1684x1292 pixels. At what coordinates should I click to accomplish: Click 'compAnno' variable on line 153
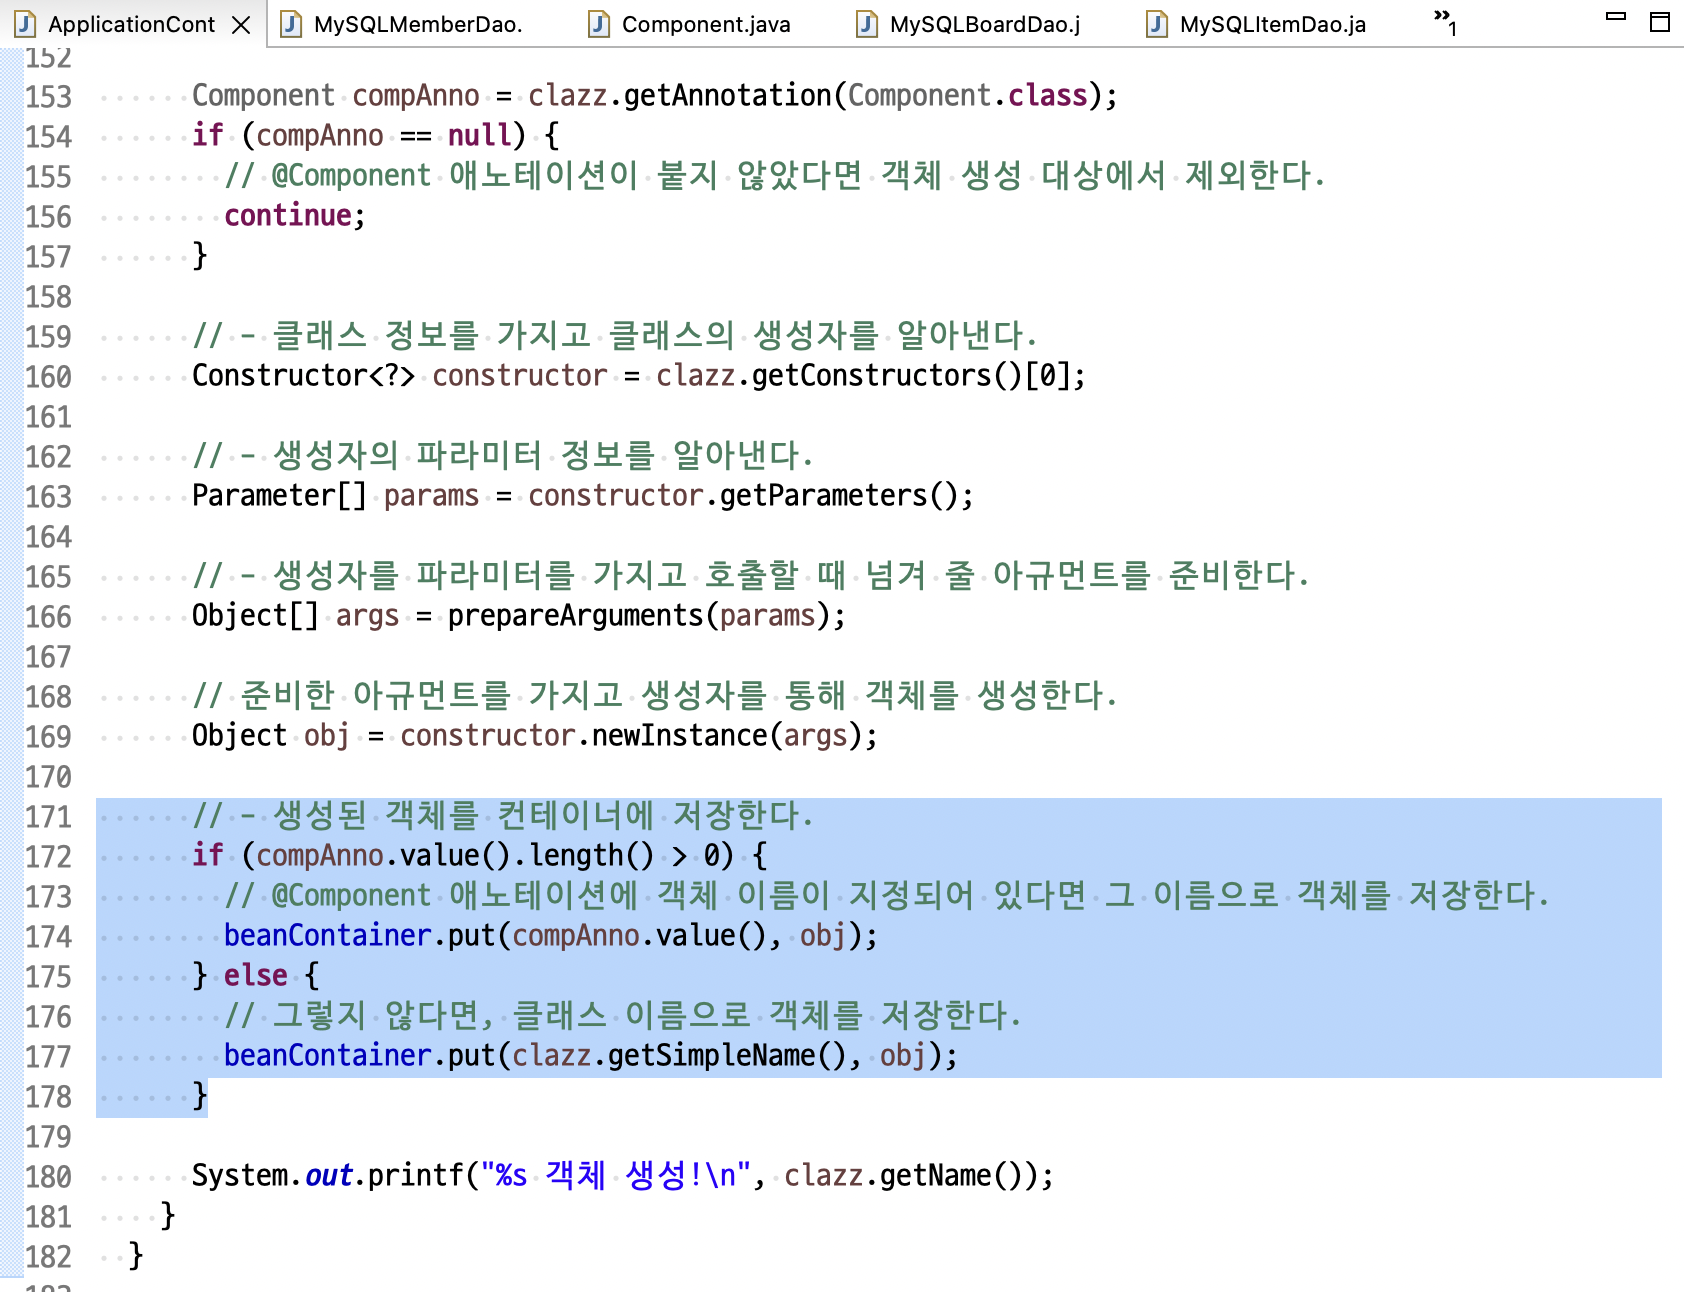(x=416, y=96)
